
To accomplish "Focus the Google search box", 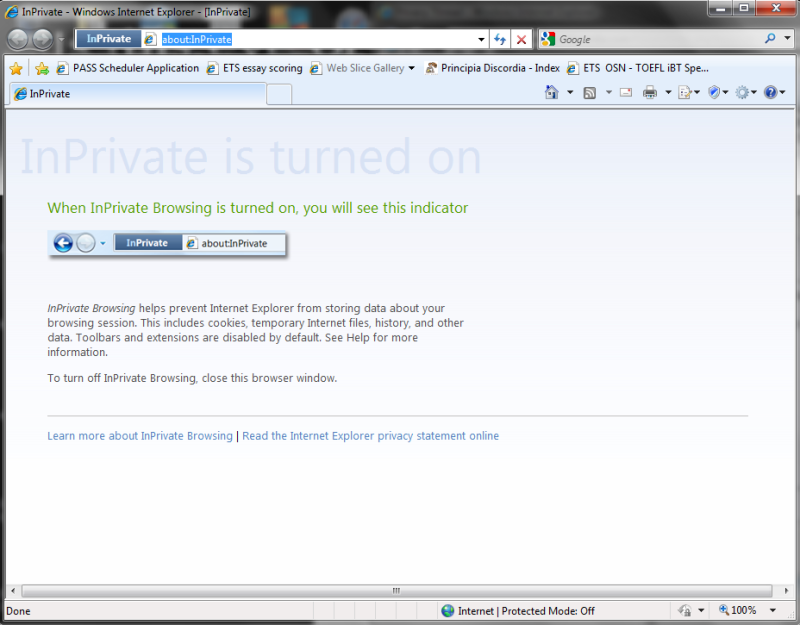I will (x=658, y=39).
